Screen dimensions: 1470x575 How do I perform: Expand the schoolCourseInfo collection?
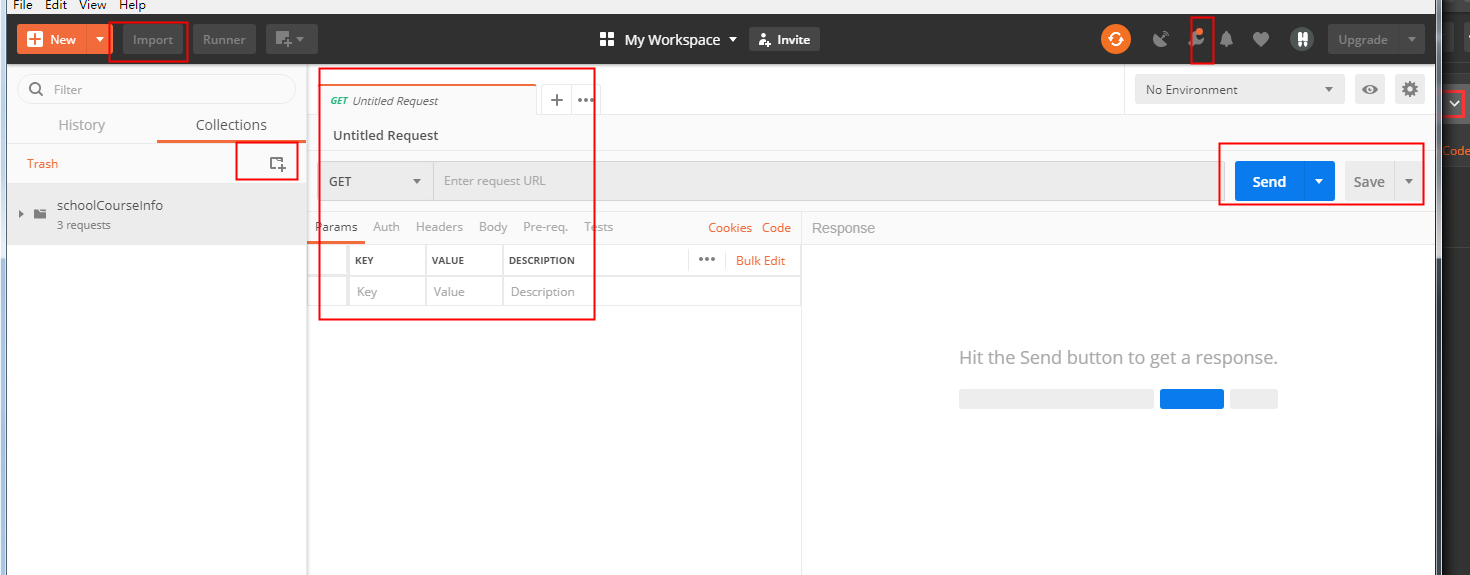[x=22, y=214]
